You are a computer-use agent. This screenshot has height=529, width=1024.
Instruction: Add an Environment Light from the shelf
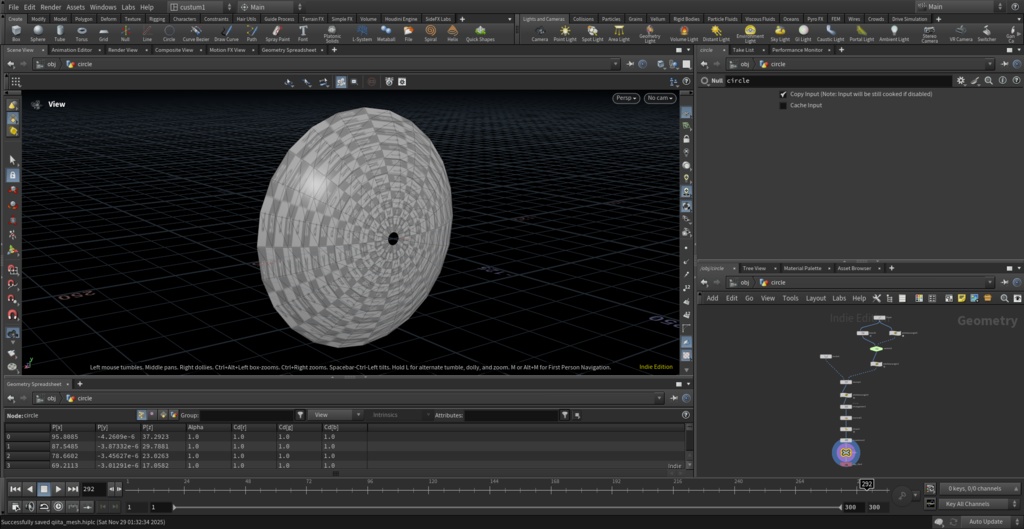[750, 34]
